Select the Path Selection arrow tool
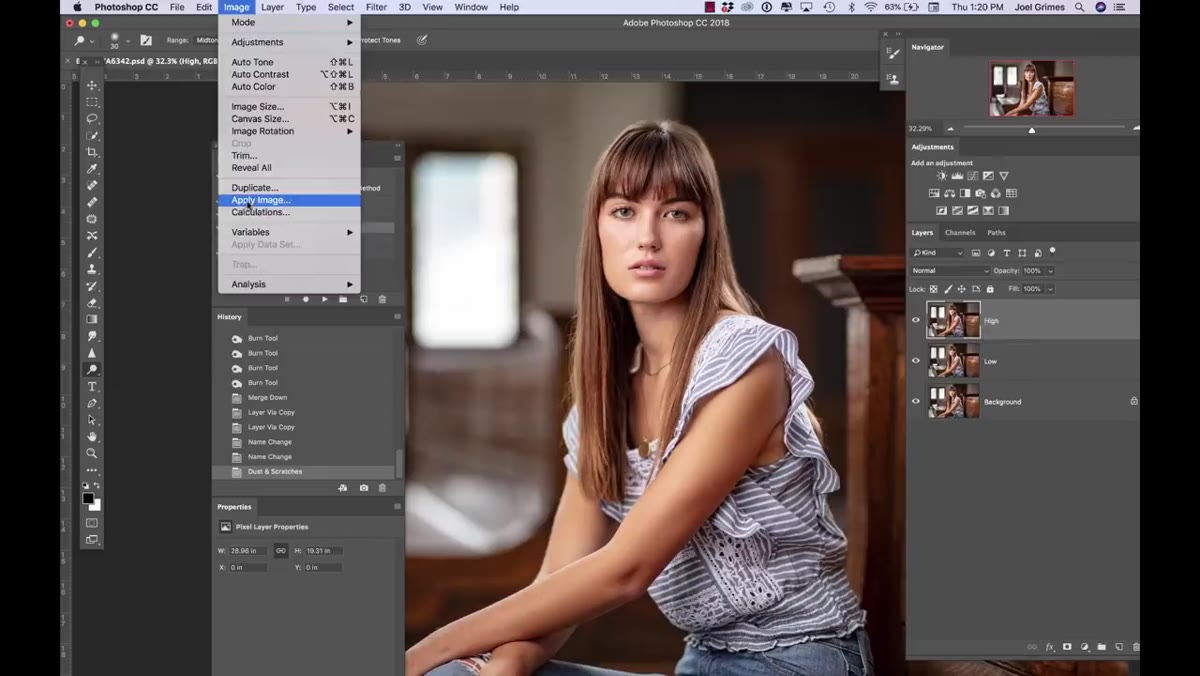This screenshot has width=1200, height=676. click(x=92, y=421)
